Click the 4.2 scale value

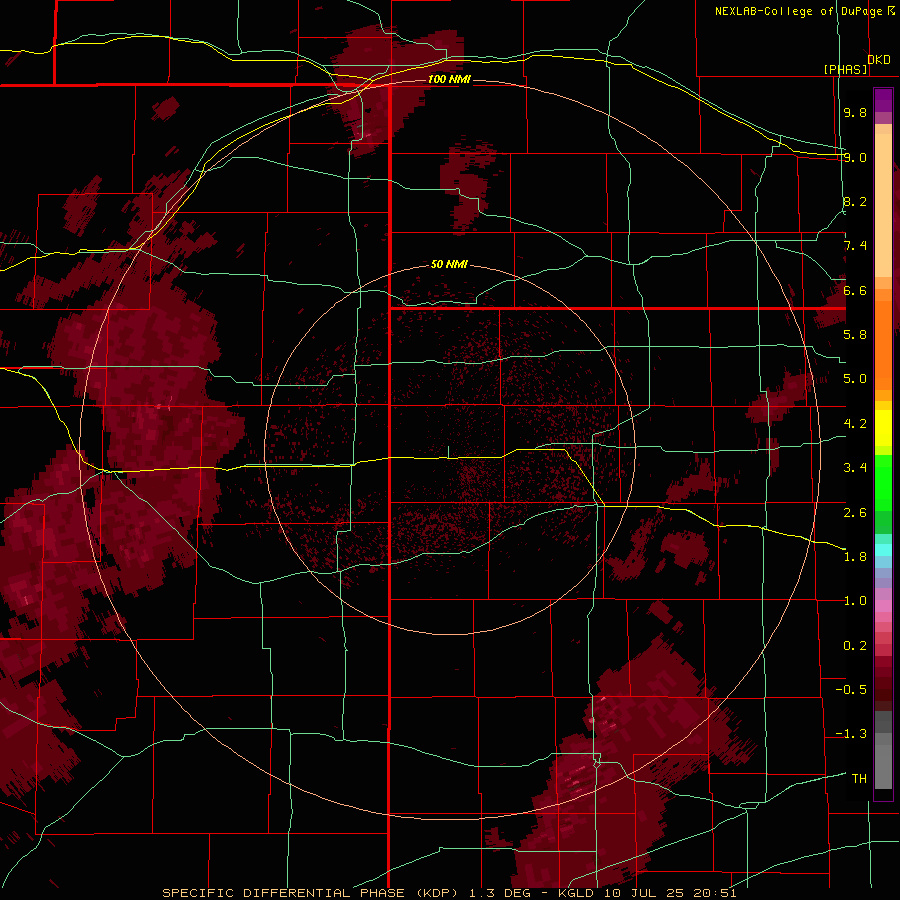855,424
